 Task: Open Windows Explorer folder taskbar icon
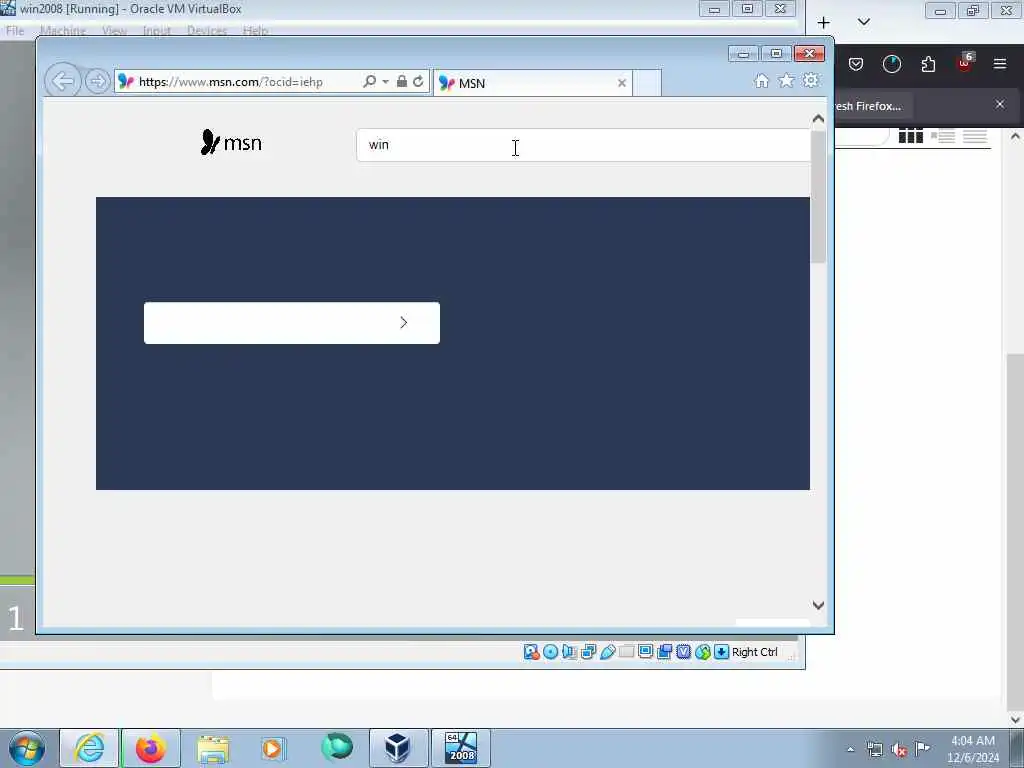pos(213,748)
